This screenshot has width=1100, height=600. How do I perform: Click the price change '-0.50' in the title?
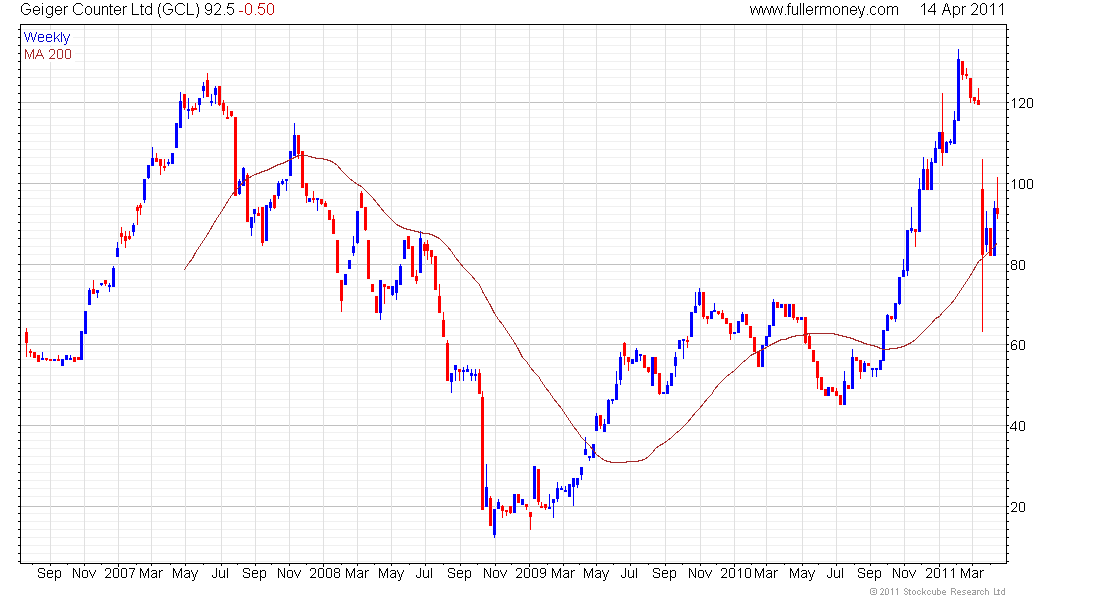[257, 10]
